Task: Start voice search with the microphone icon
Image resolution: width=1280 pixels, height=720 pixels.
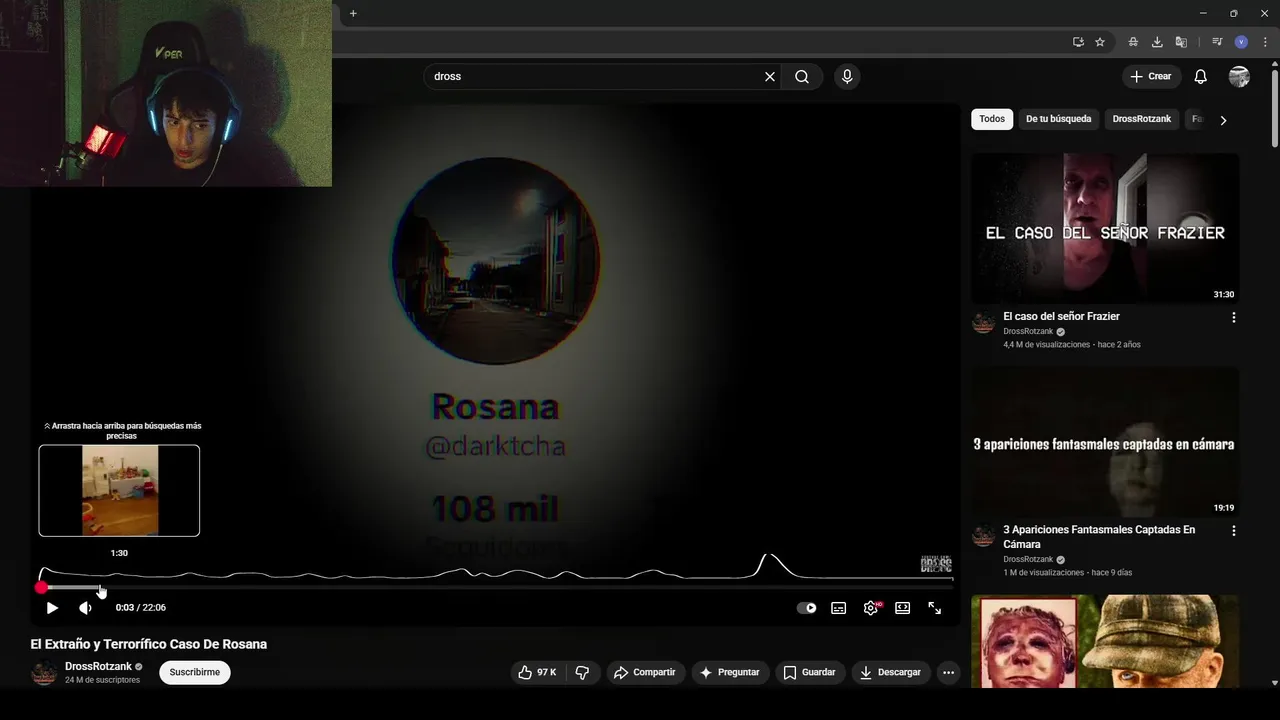Action: (847, 77)
